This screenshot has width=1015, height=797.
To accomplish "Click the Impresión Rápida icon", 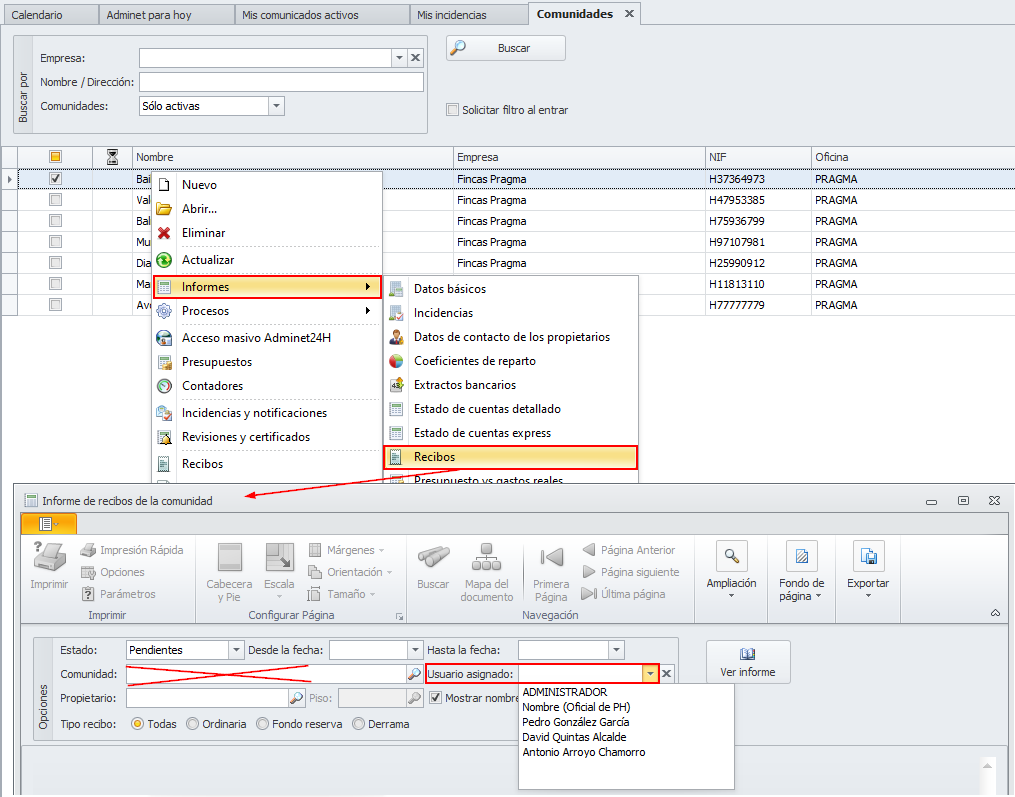I will pos(88,550).
